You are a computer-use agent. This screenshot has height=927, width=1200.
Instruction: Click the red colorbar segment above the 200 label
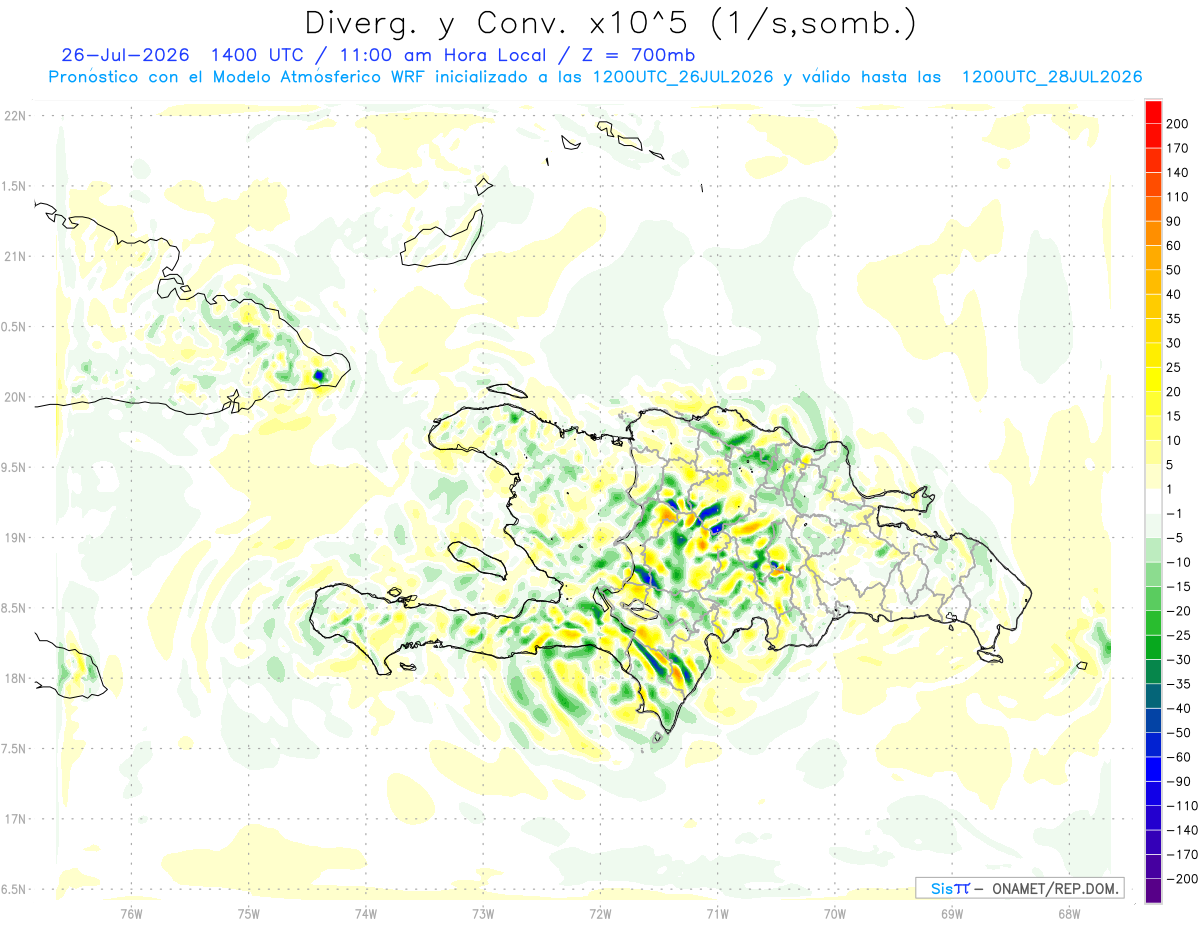tap(1153, 111)
